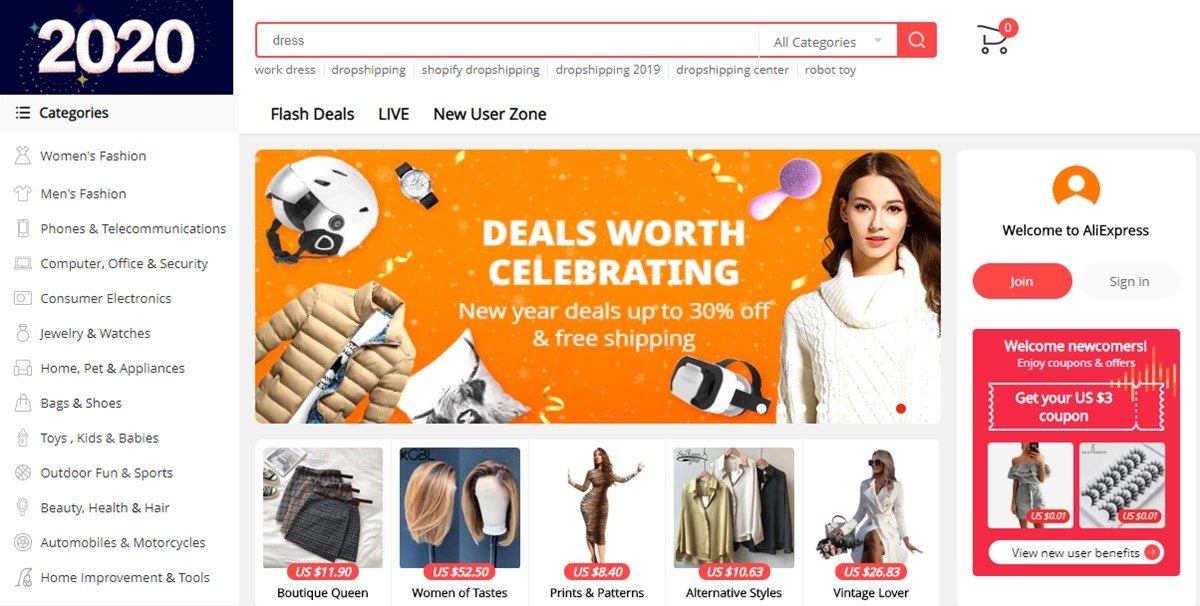Click the Outdoor Fun & Sports ball icon
Image resolution: width=1200 pixels, height=606 pixels.
22,473
